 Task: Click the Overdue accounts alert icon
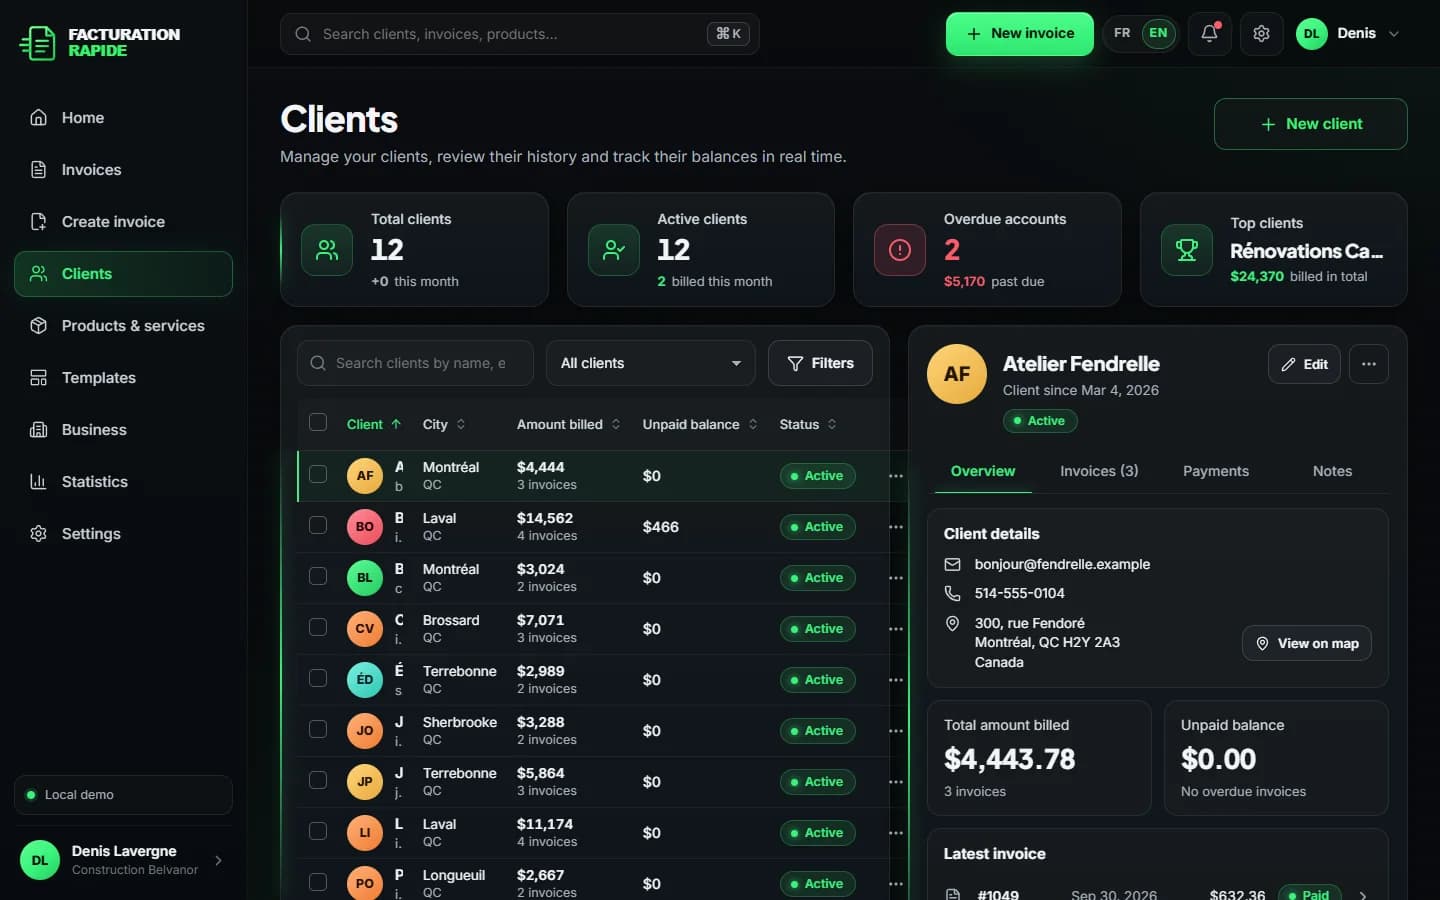(x=900, y=250)
